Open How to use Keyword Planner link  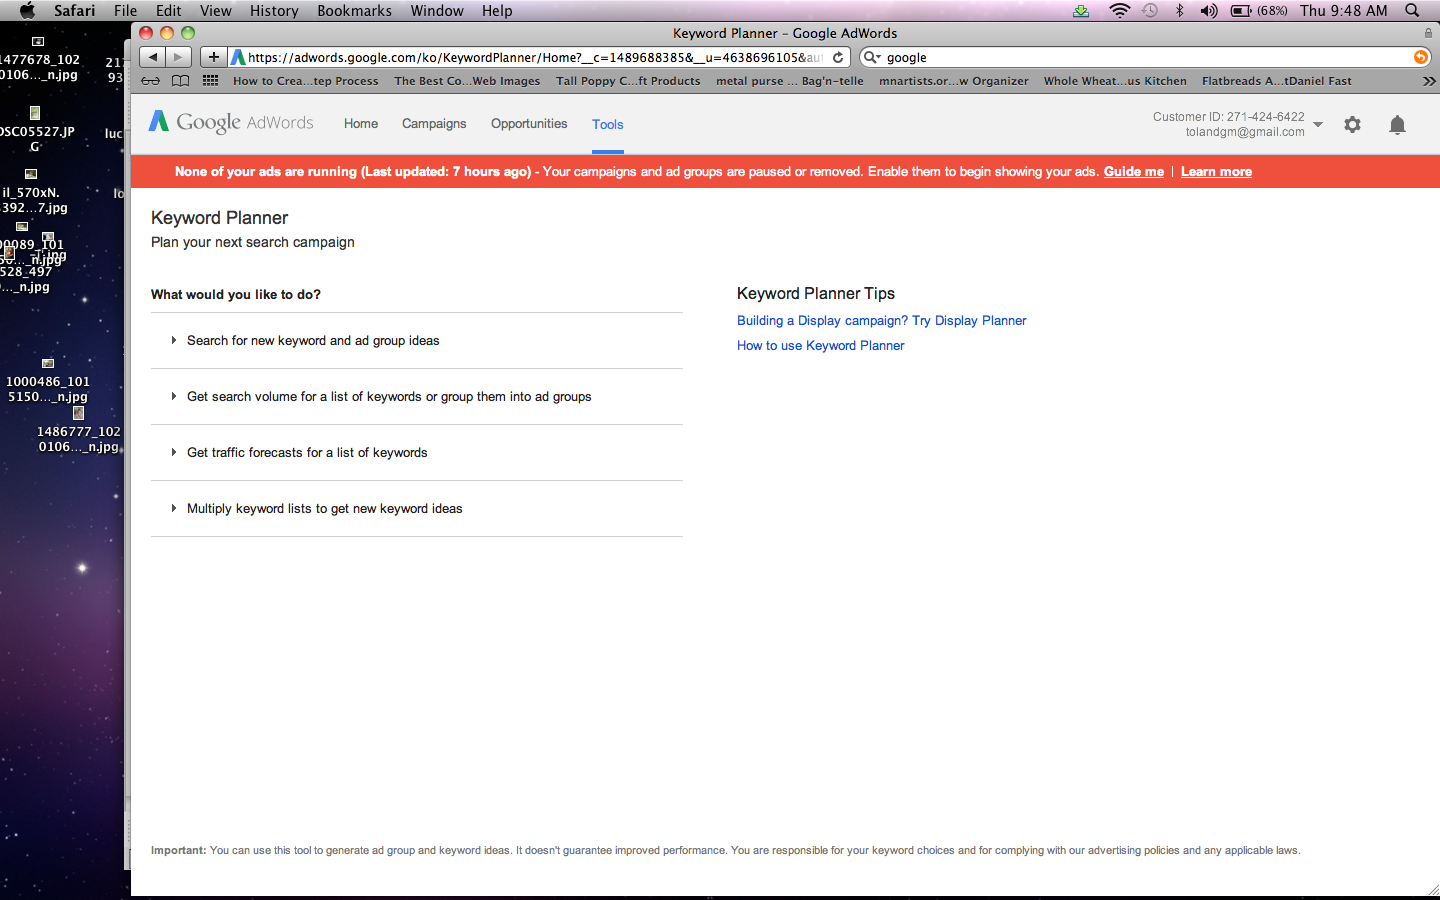(x=821, y=346)
